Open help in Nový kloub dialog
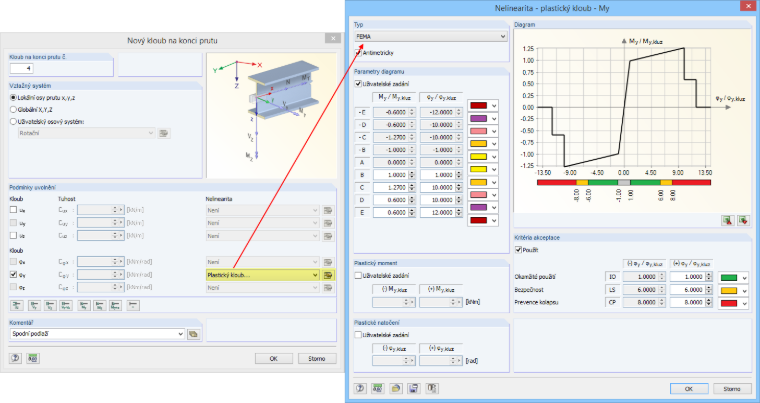 pyautogui.click(x=16, y=358)
